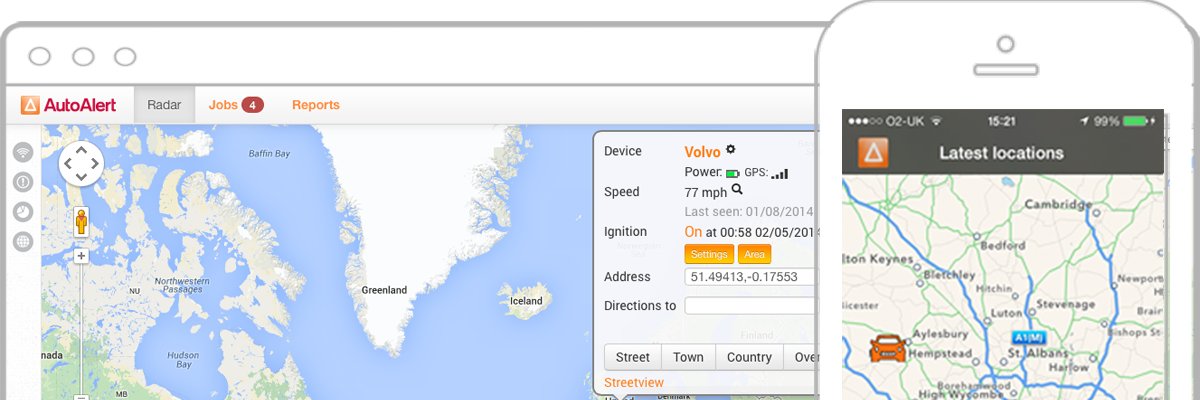Click the orange app icon in phone header
This screenshot has height=400, width=1200.
[x=874, y=153]
